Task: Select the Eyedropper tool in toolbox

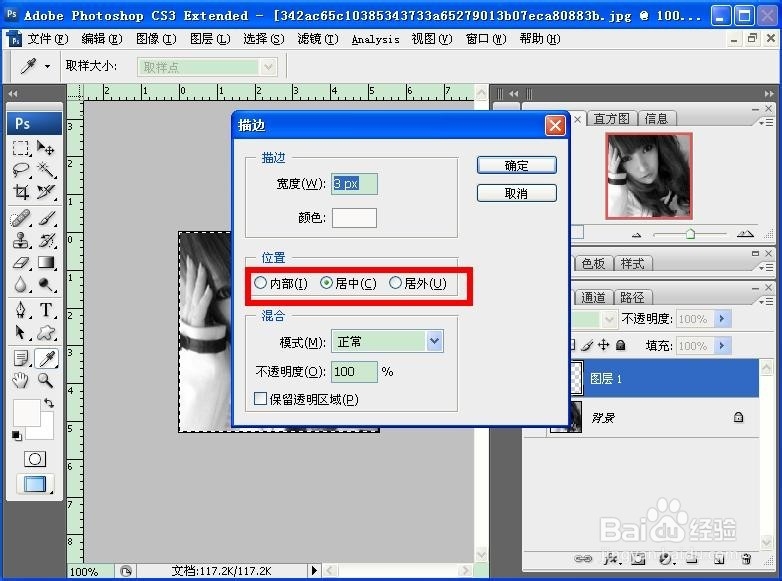Action: (x=47, y=358)
